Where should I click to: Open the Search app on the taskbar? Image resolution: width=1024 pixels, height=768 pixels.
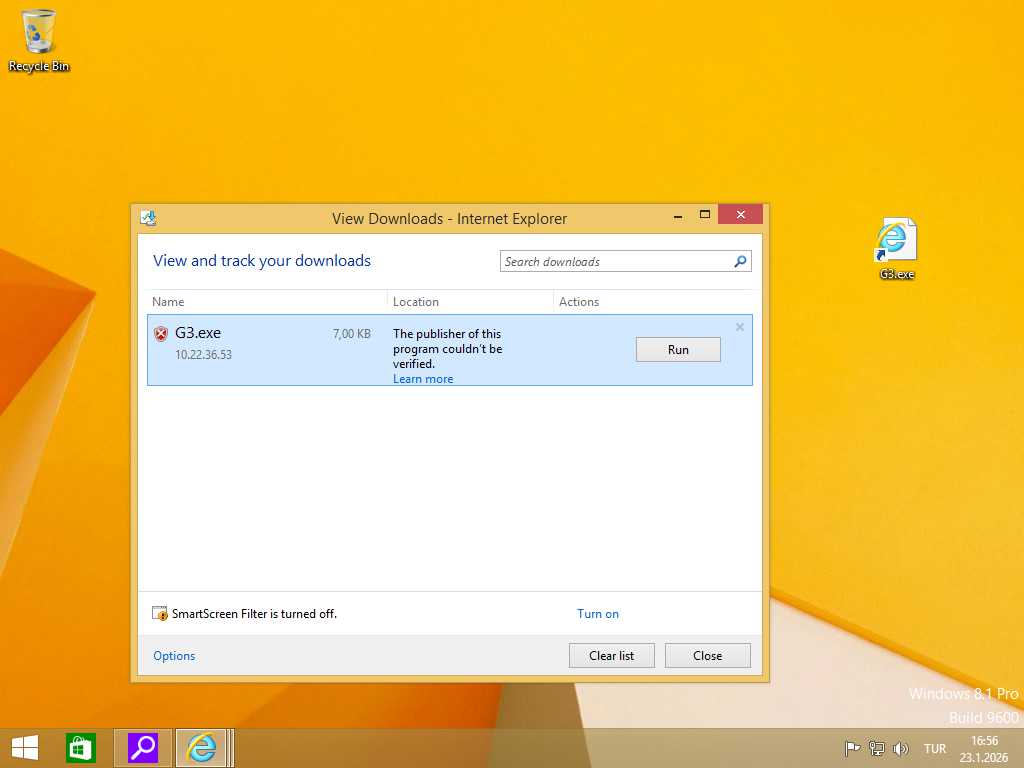click(x=143, y=748)
